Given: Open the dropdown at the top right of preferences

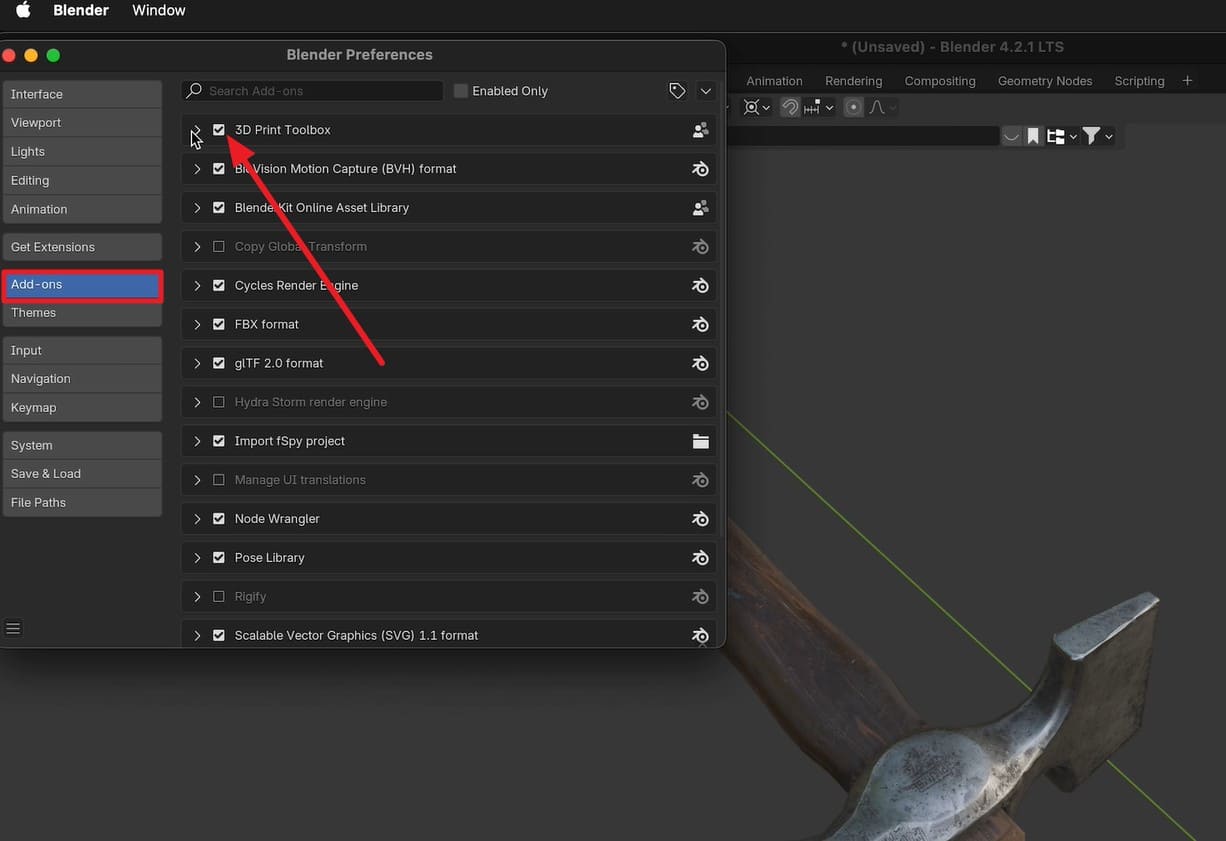Looking at the screenshot, I should click(706, 90).
